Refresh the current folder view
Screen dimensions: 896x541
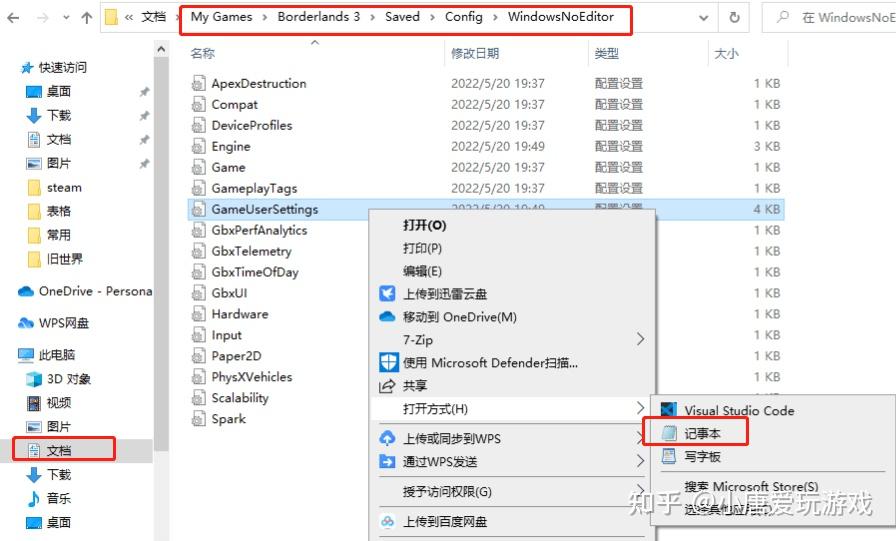pyautogui.click(x=735, y=18)
